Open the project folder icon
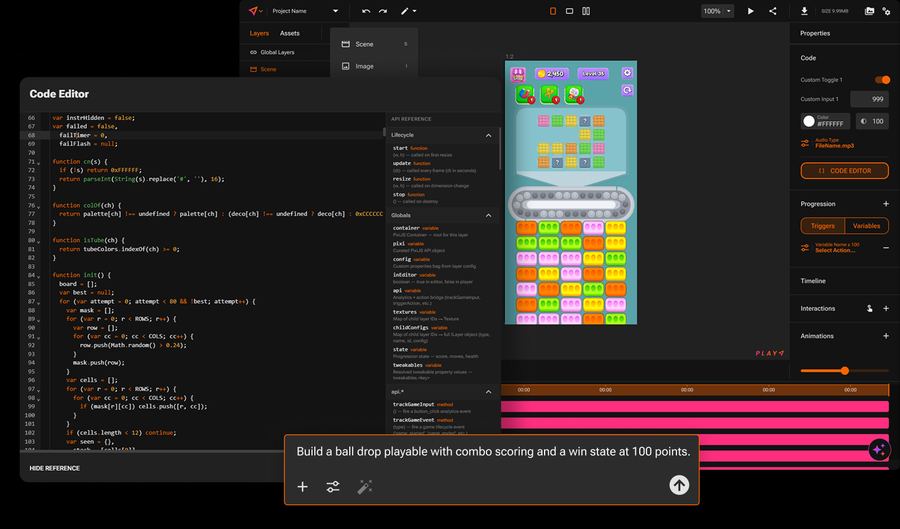The image size is (900, 529). [870, 11]
